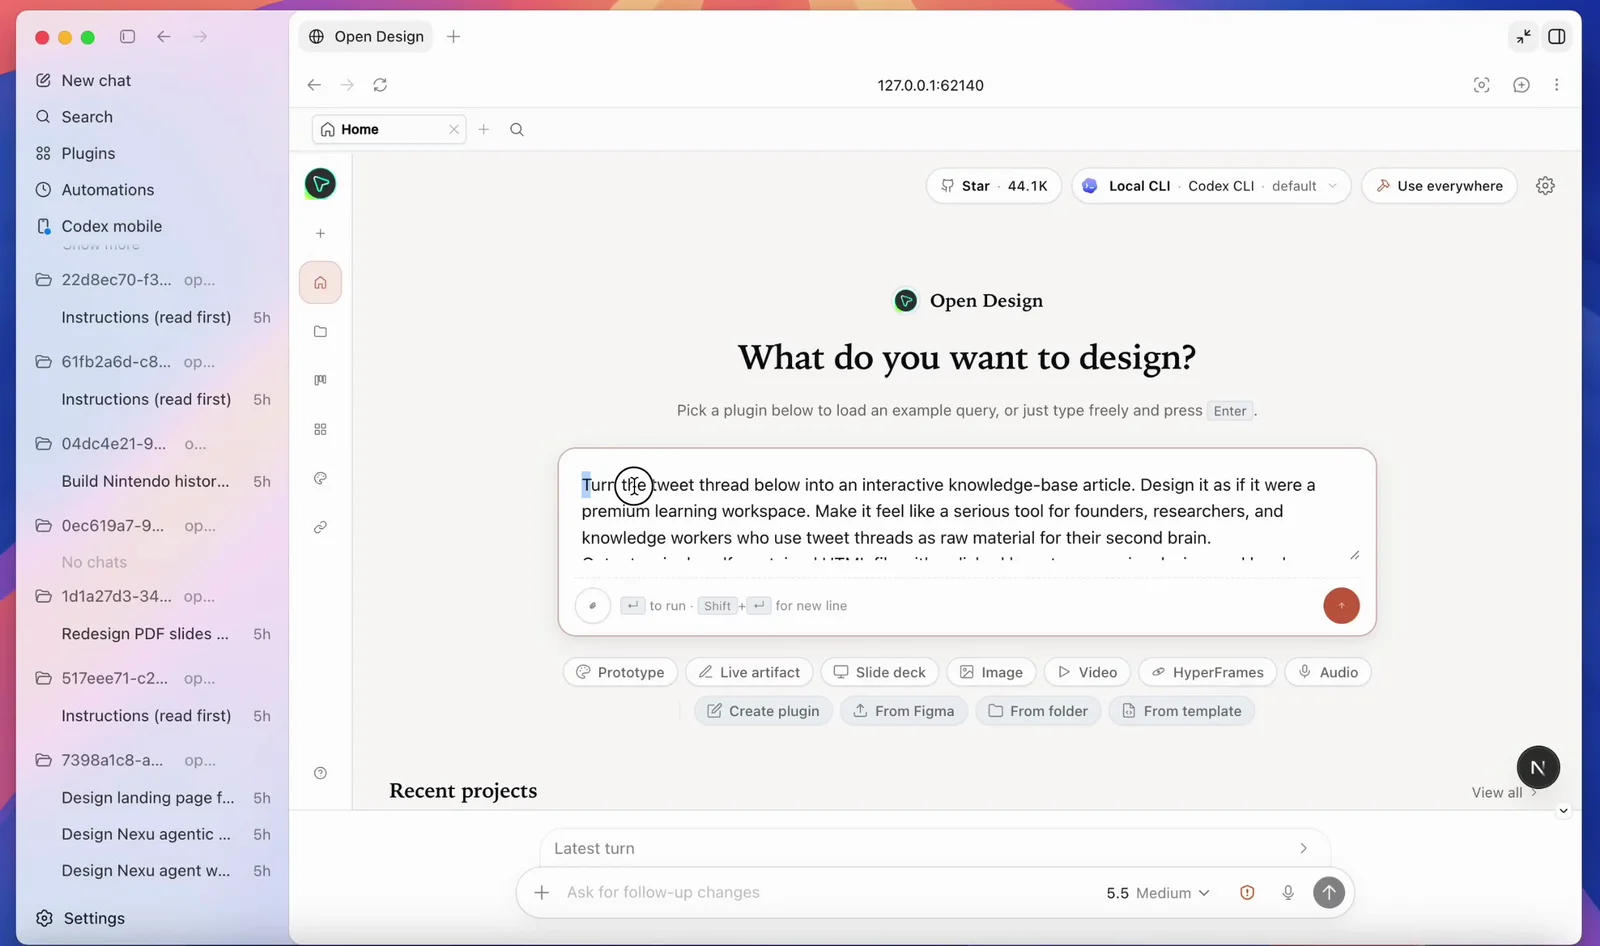Viewport: 1600px width, 946px height.
Task: Open the link icon in the rail
Action: [x=320, y=527]
